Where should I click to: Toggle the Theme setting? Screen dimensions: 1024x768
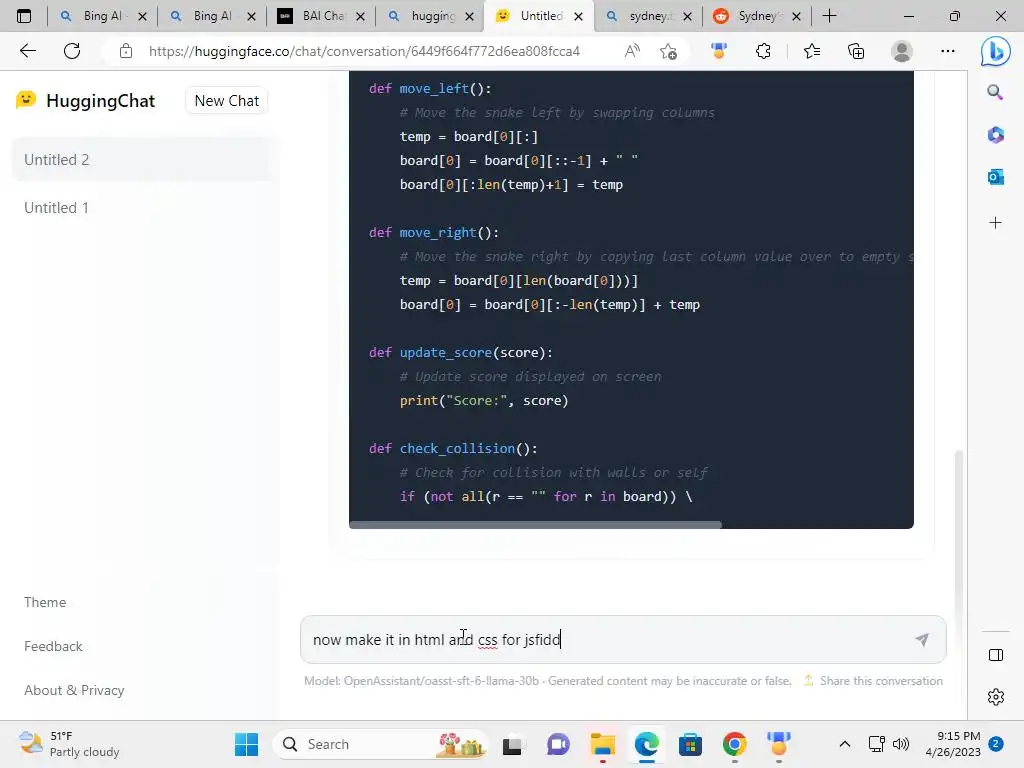coord(45,602)
